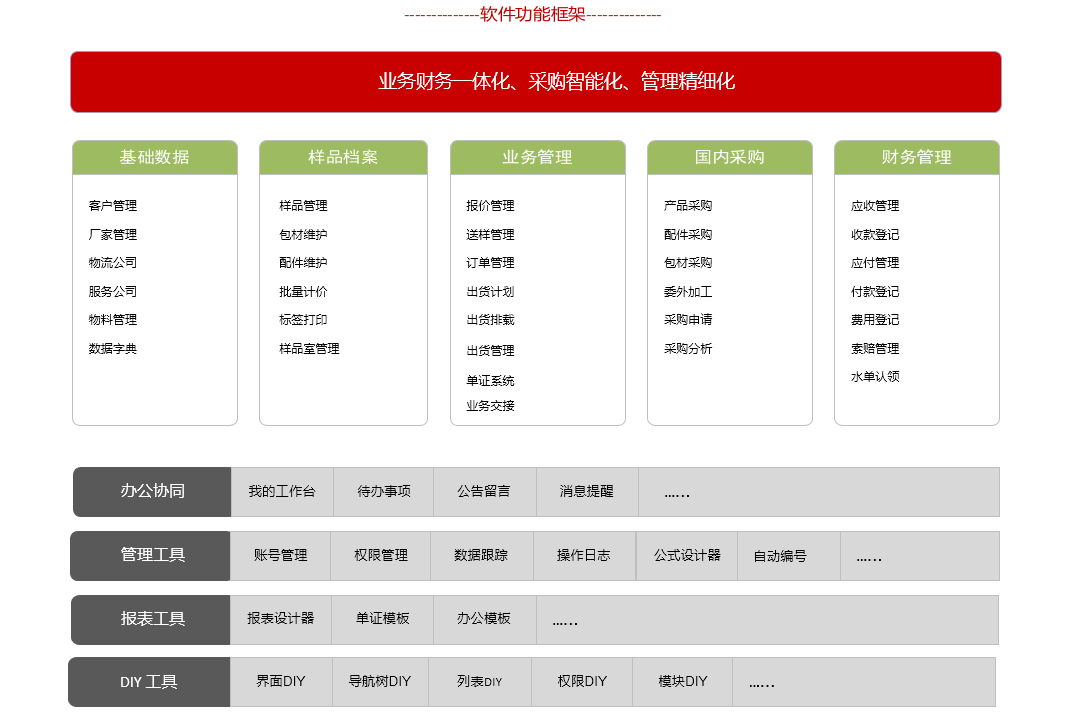Go to 委外加工 in domestic purchasing

(688, 292)
